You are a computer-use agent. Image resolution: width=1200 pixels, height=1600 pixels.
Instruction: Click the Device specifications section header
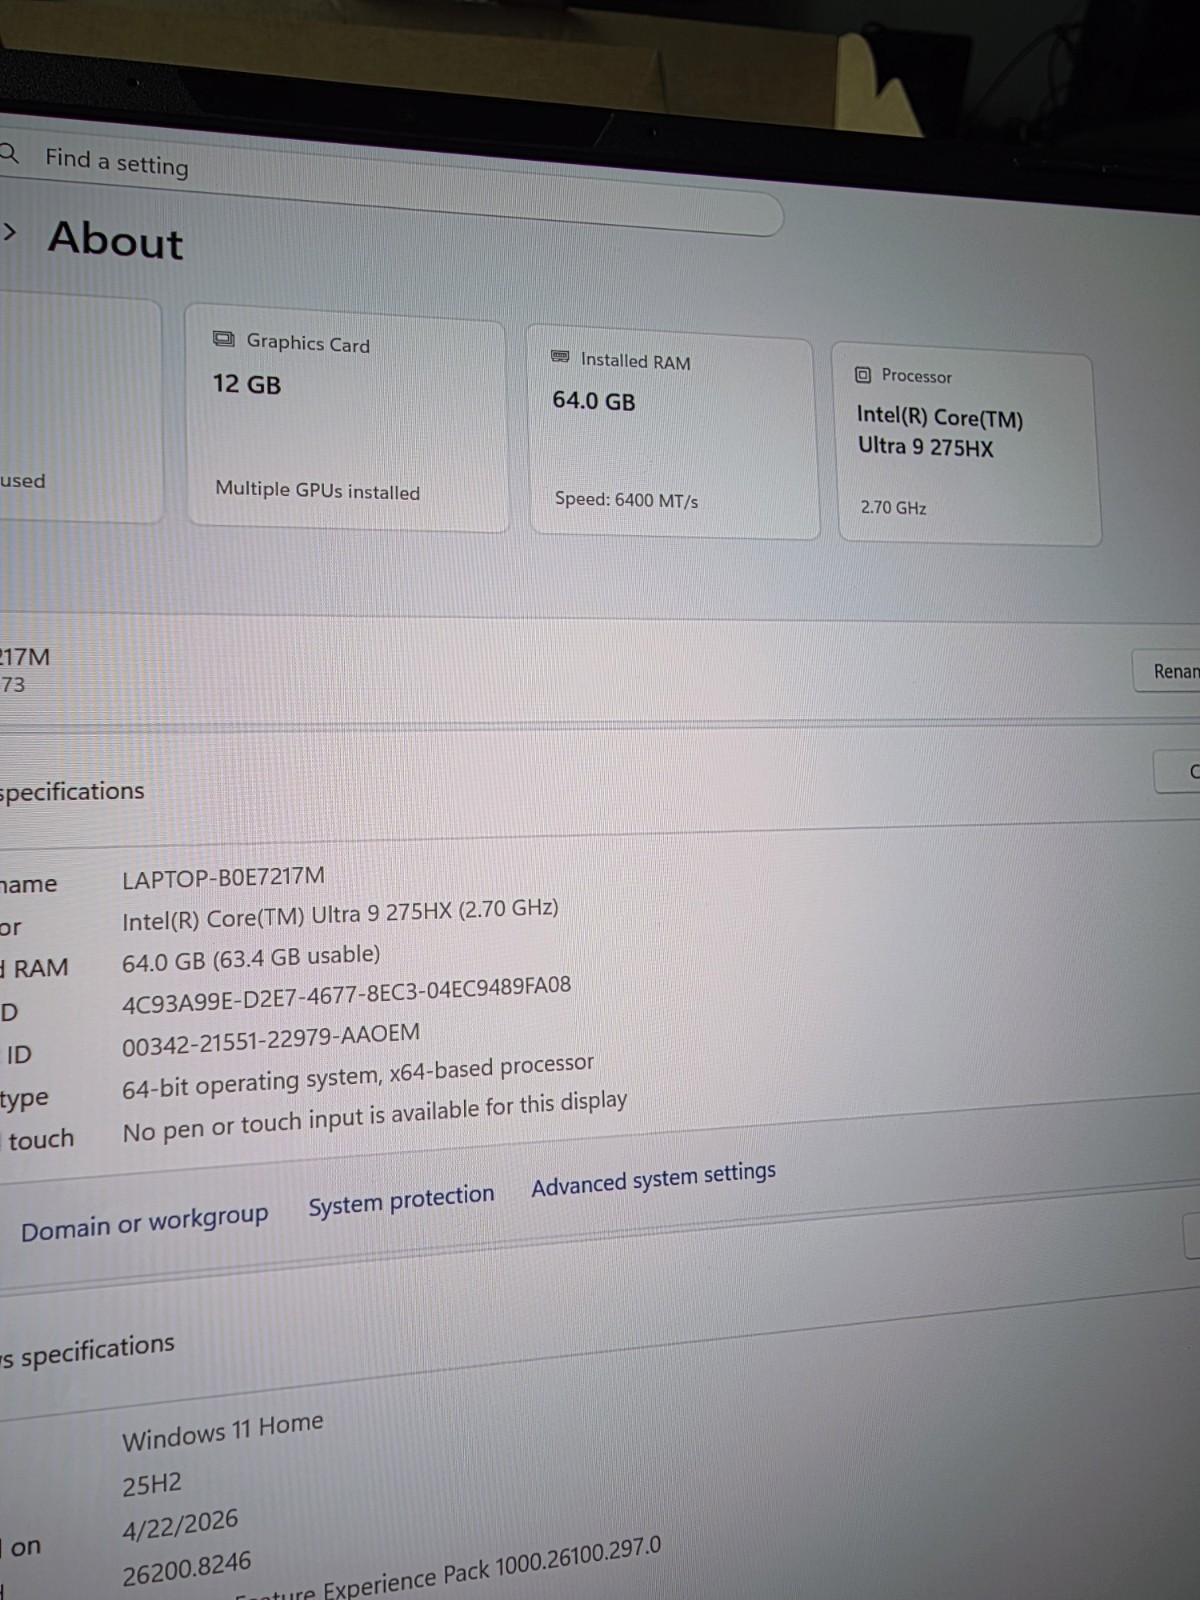pos(72,791)
